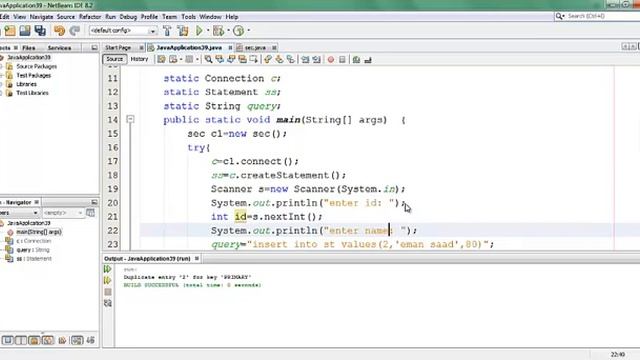Switch to the History view button

point(139,59)
